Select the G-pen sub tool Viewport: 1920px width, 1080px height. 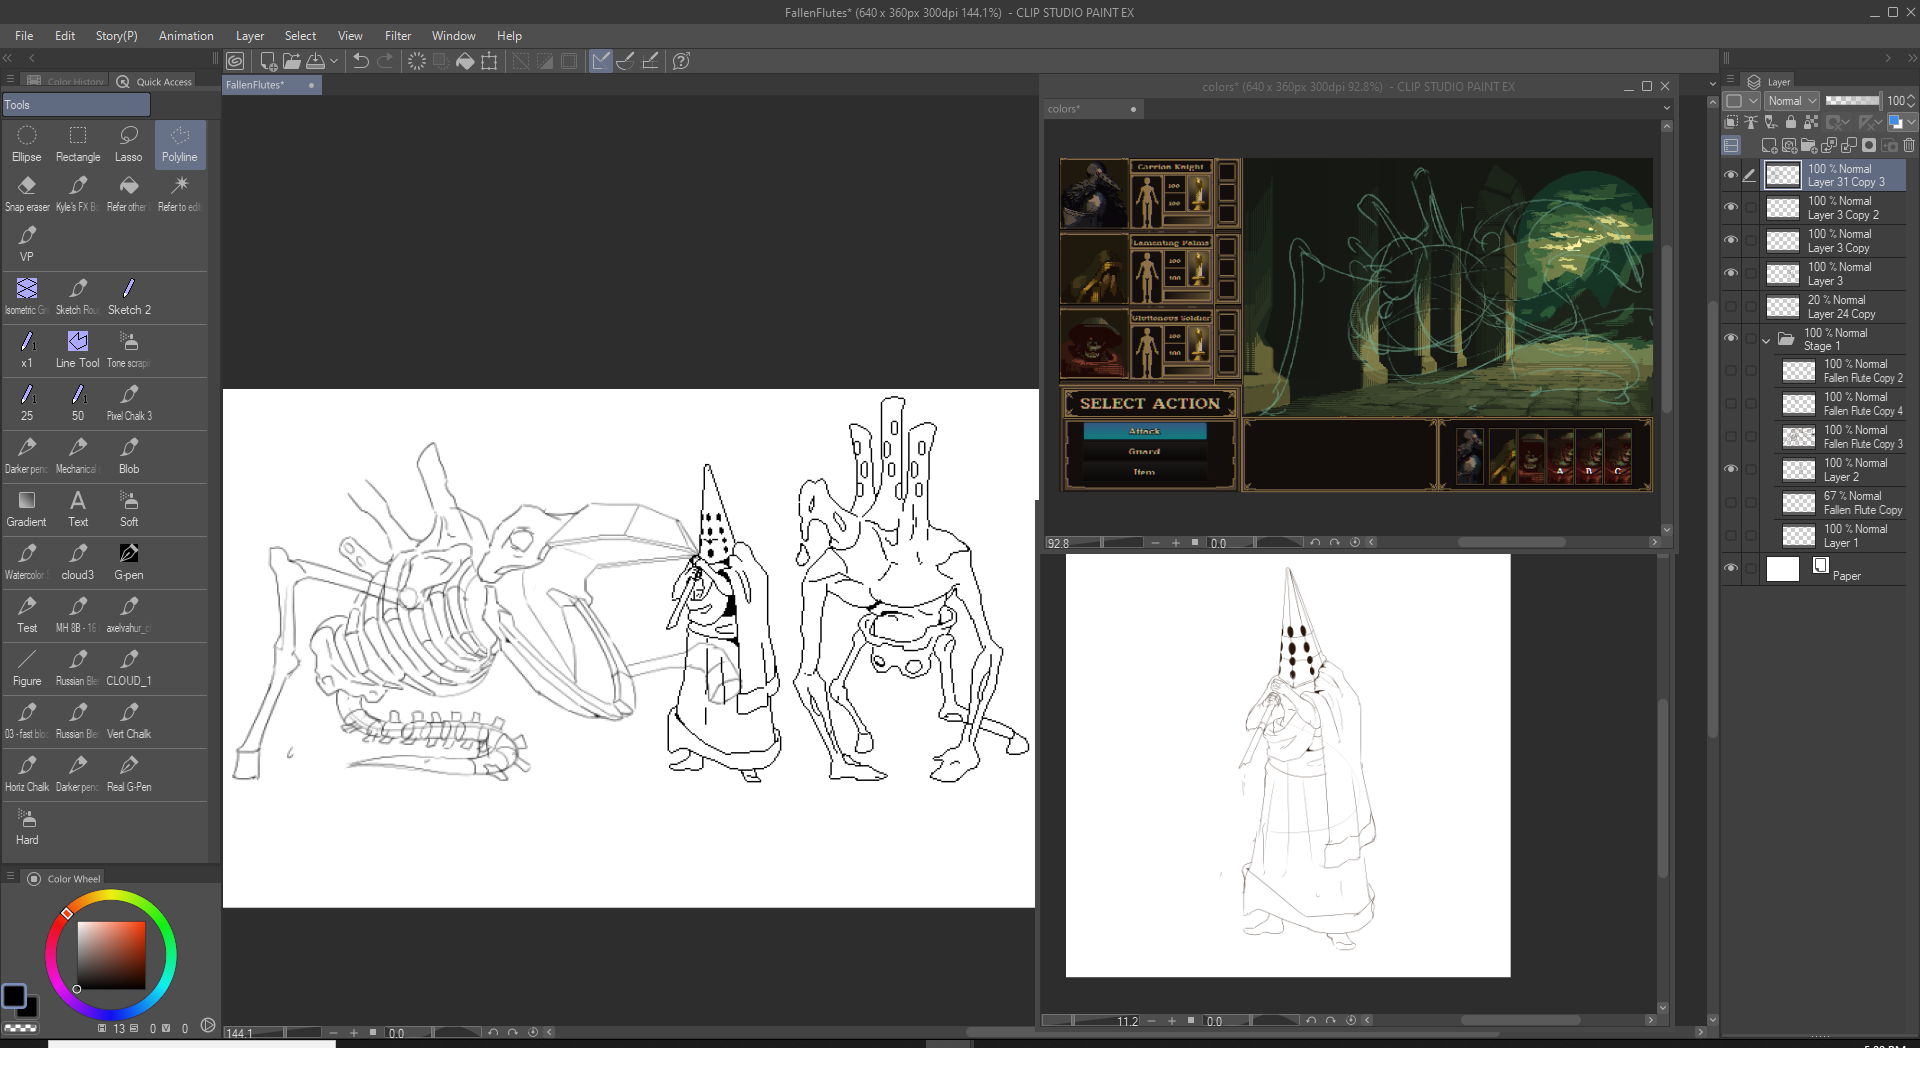129,561
